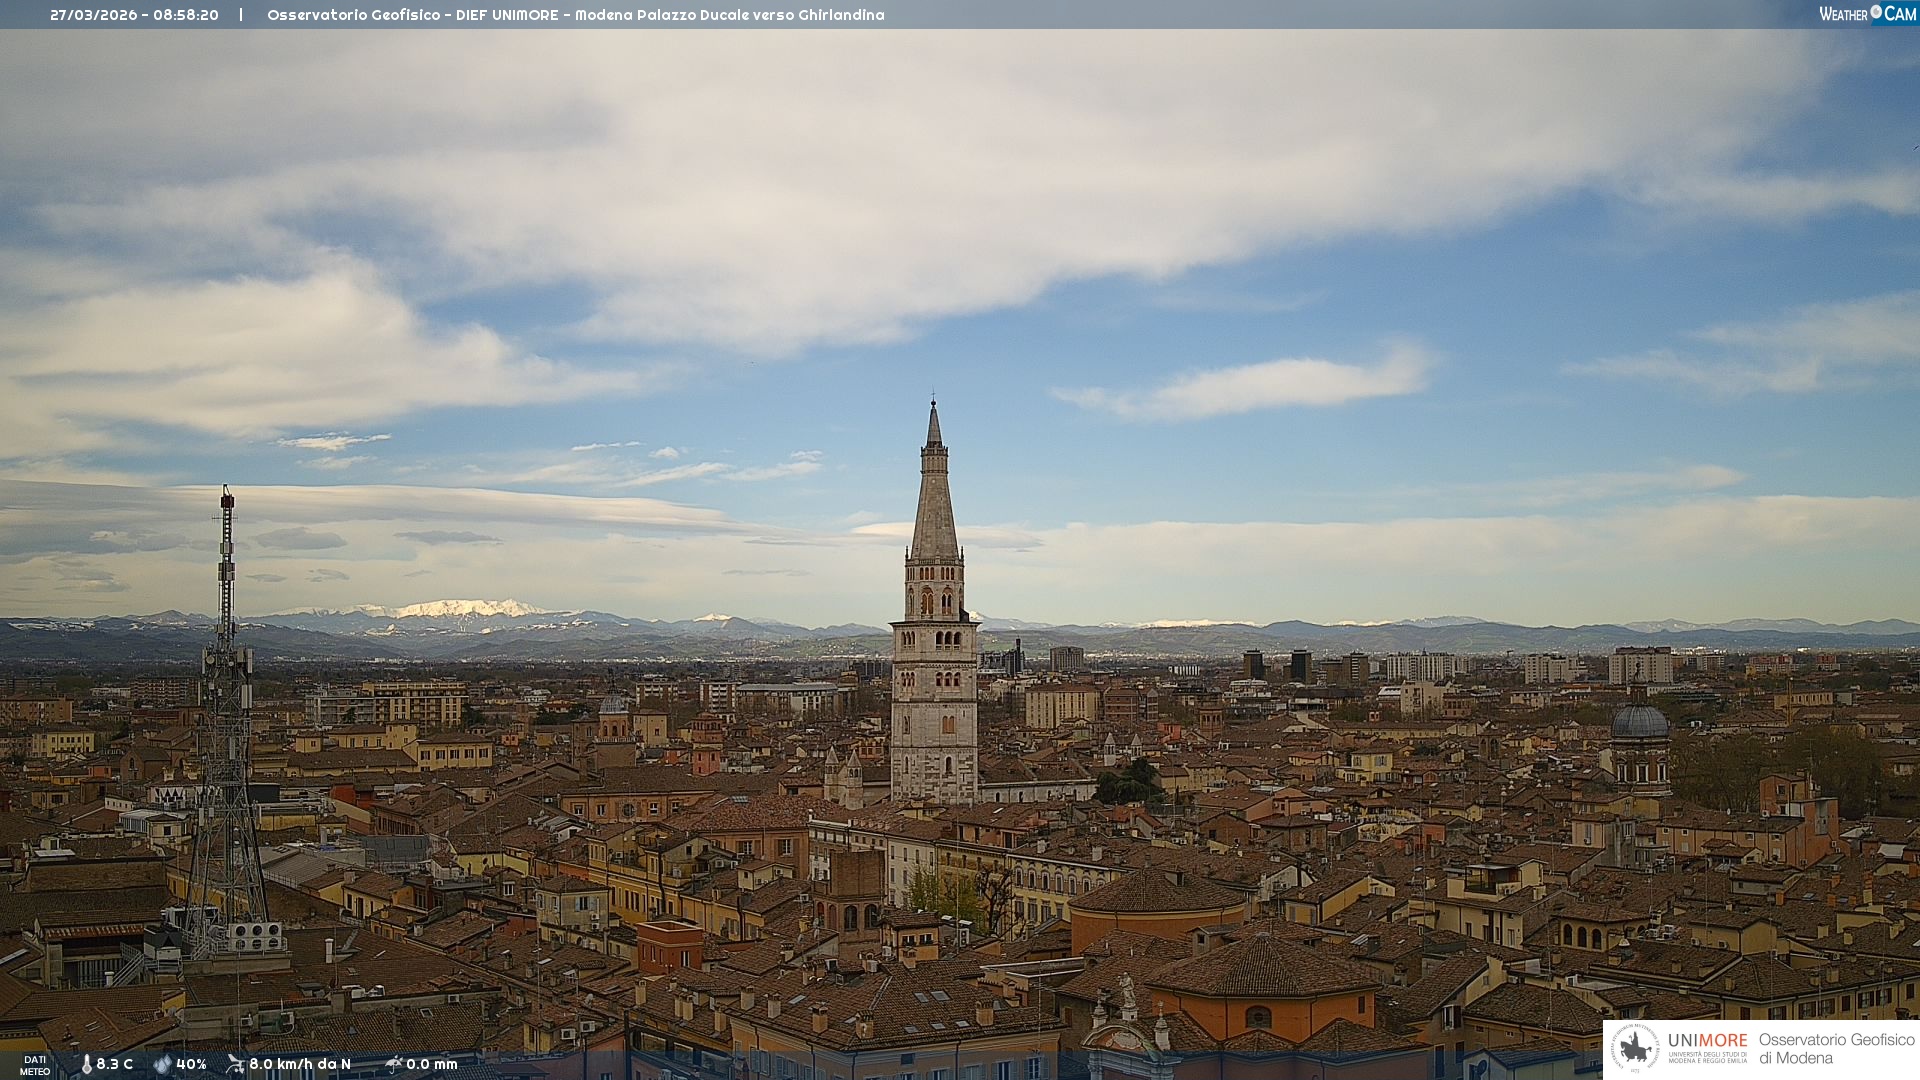Click the Ghirlandina bell tower spire
Image resolution: width=1920 pixels, height=1080 pixels.
tap(934, 500)
